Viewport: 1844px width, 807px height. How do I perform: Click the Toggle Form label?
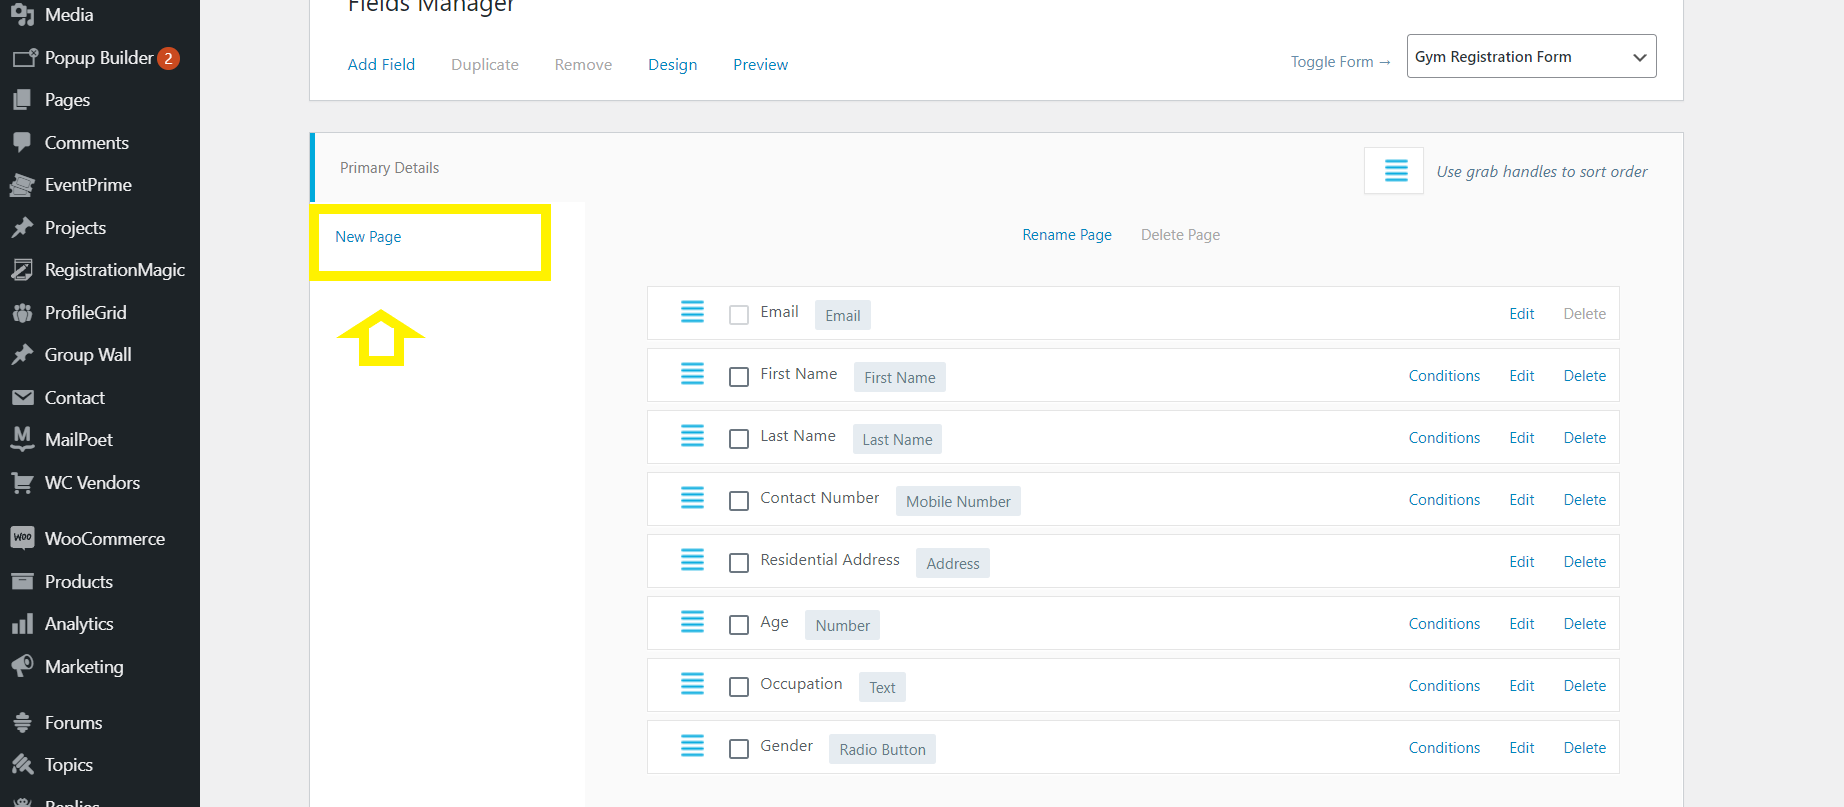(1340, 62)
